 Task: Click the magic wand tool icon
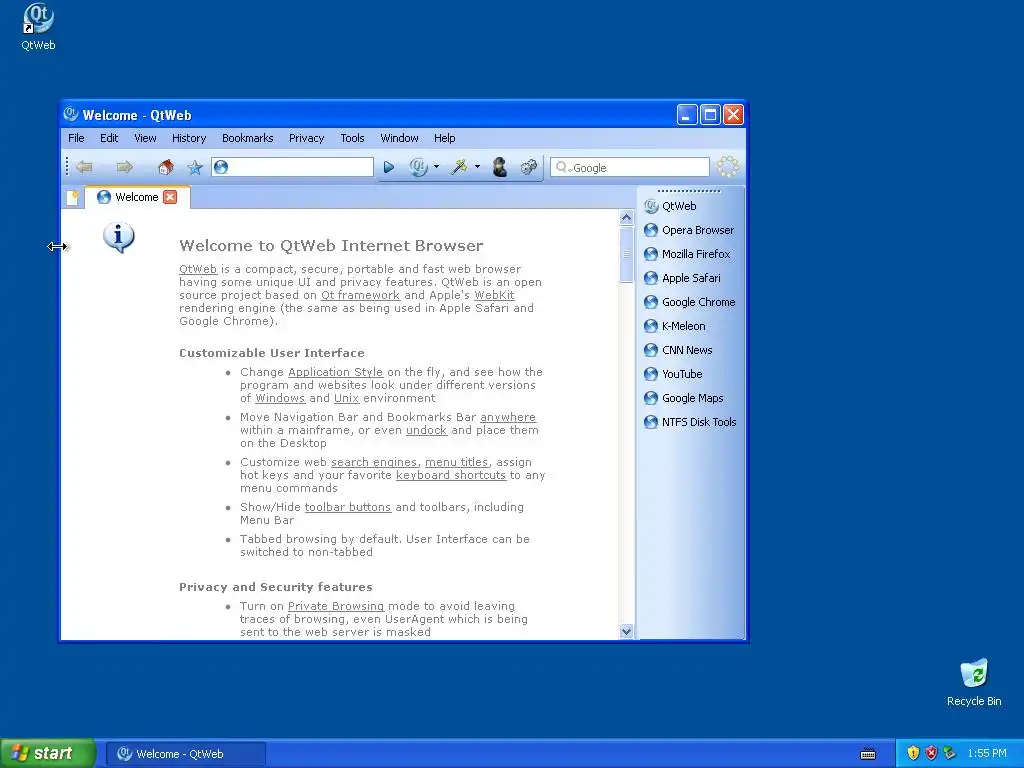459,167
